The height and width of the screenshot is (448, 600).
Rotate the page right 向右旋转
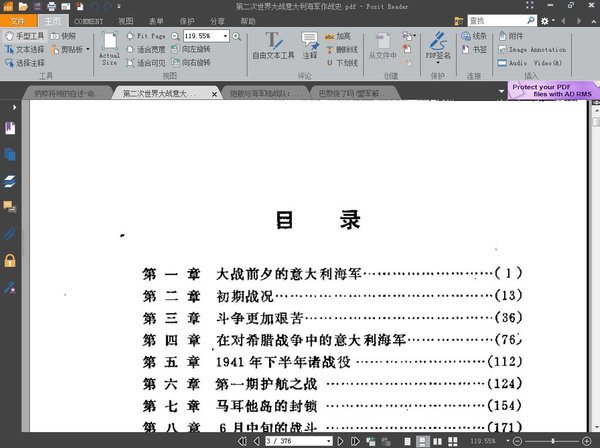click(191, 62)
